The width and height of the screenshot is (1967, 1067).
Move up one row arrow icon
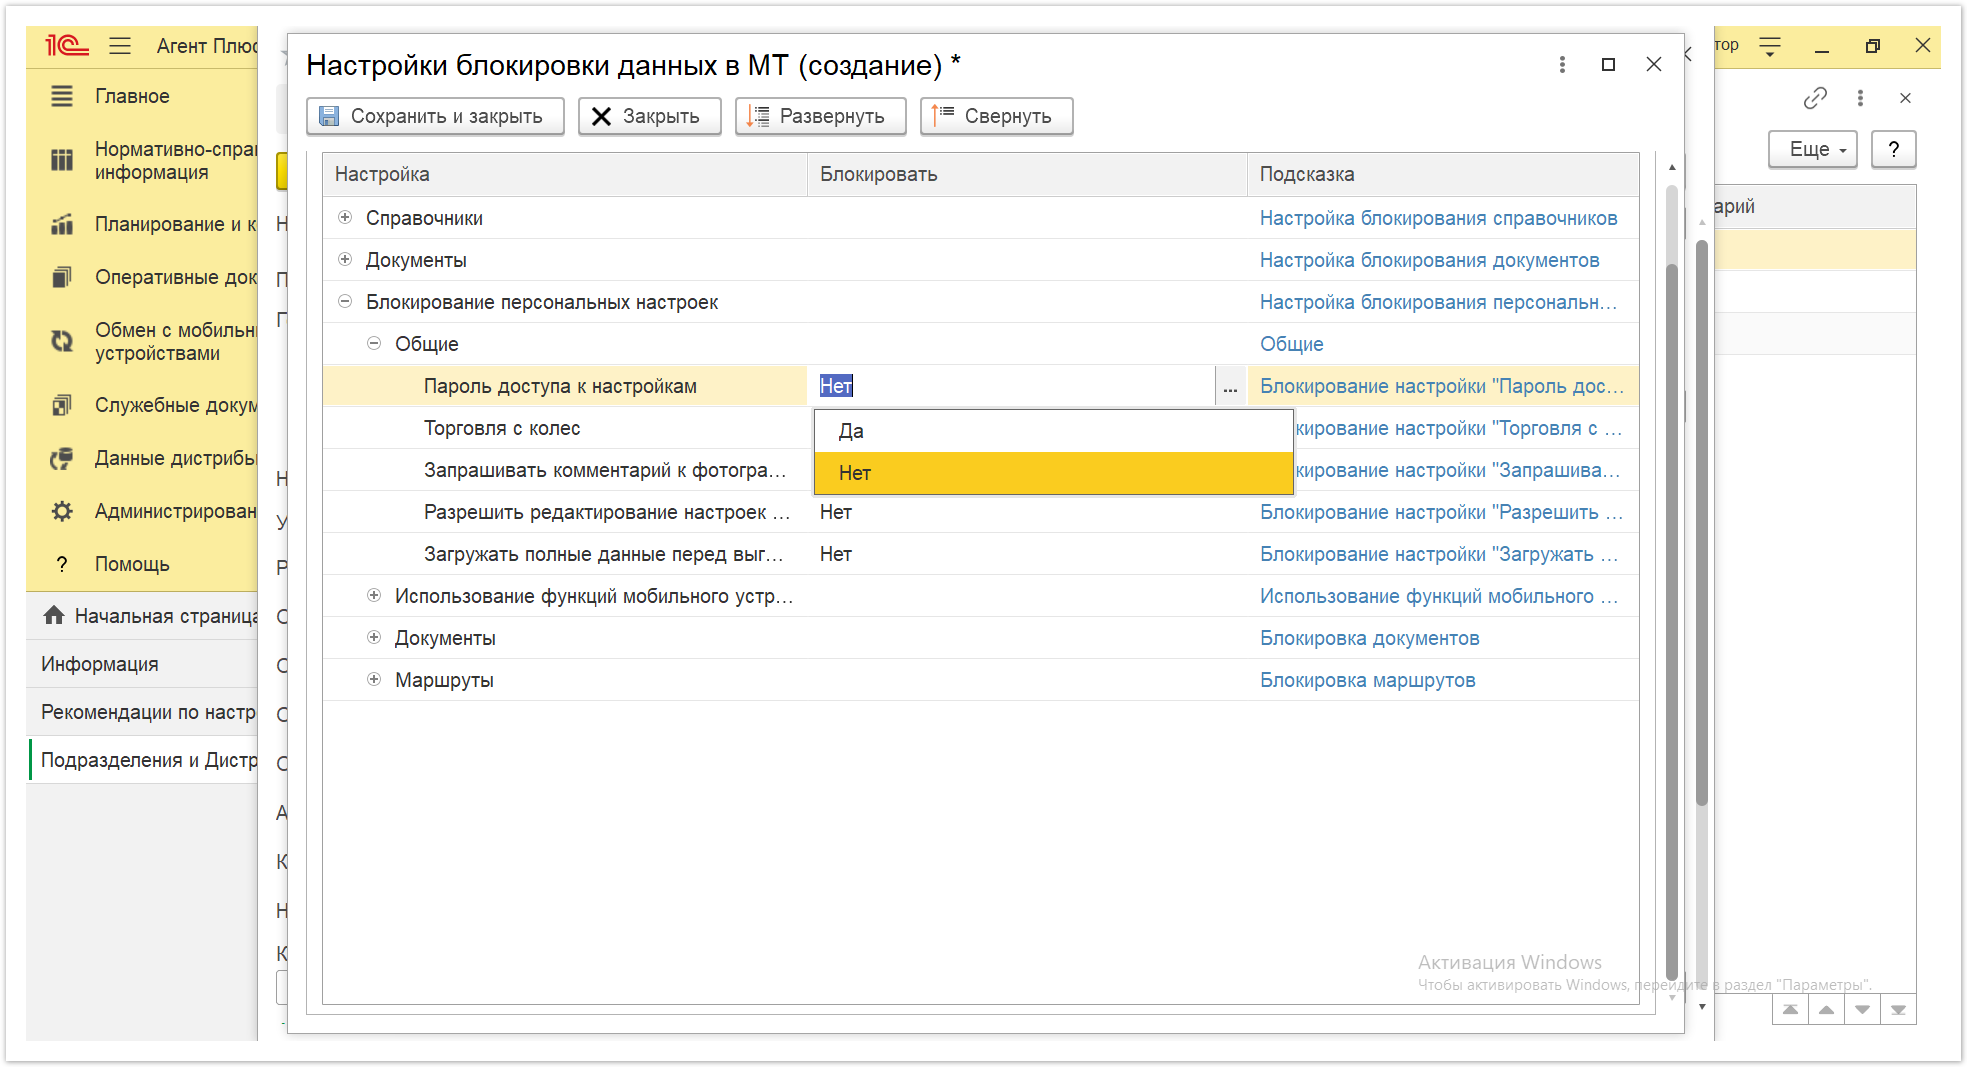point(1826,1010)
